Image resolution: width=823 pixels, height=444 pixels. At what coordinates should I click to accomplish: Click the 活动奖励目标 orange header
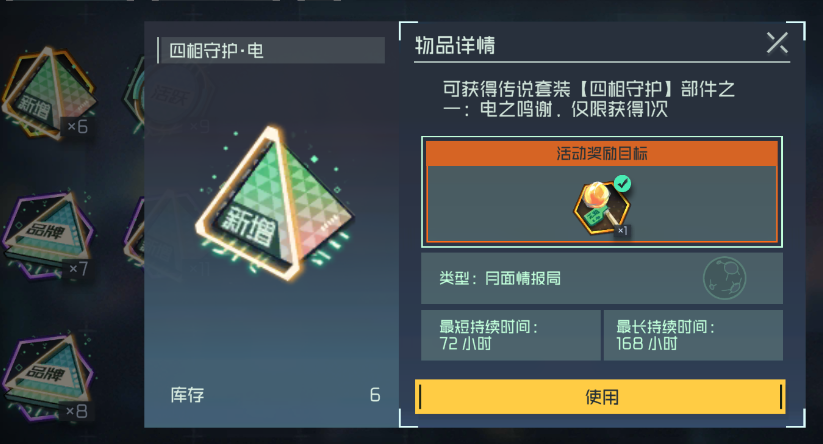[x=602, y=153]
